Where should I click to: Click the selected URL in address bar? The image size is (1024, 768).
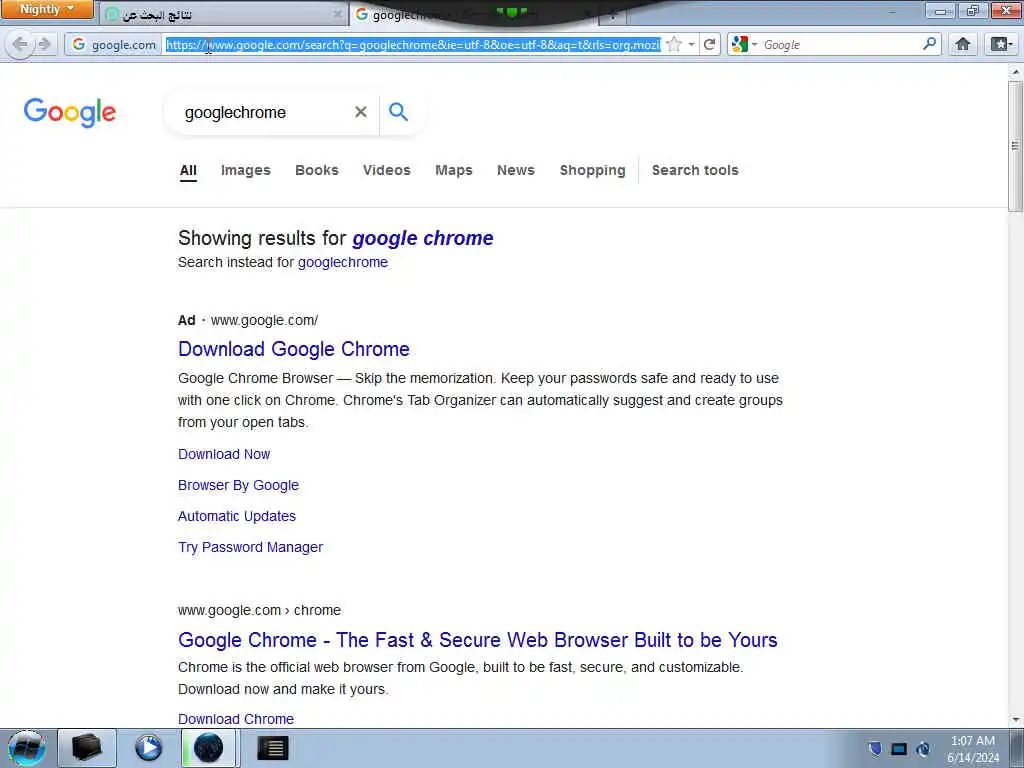[413, 44]
